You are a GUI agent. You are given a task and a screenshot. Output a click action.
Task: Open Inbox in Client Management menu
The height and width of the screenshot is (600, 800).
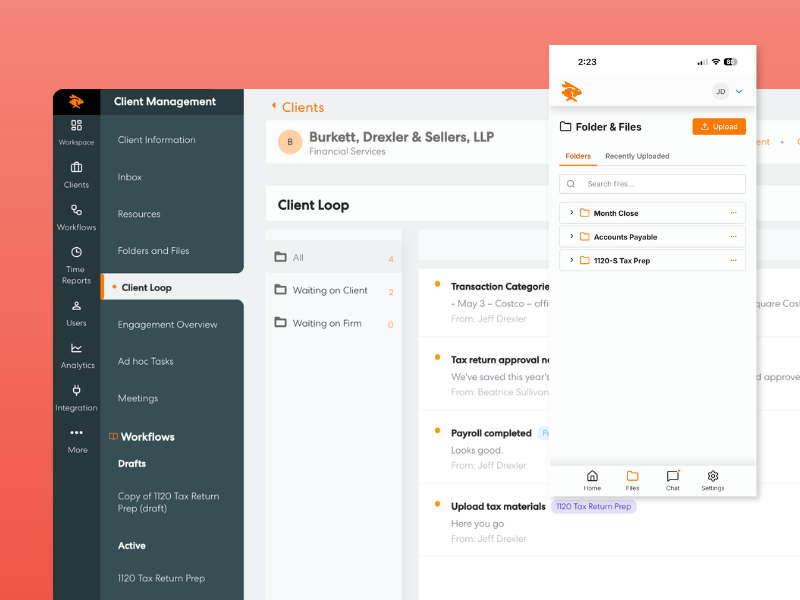[130, 177]
